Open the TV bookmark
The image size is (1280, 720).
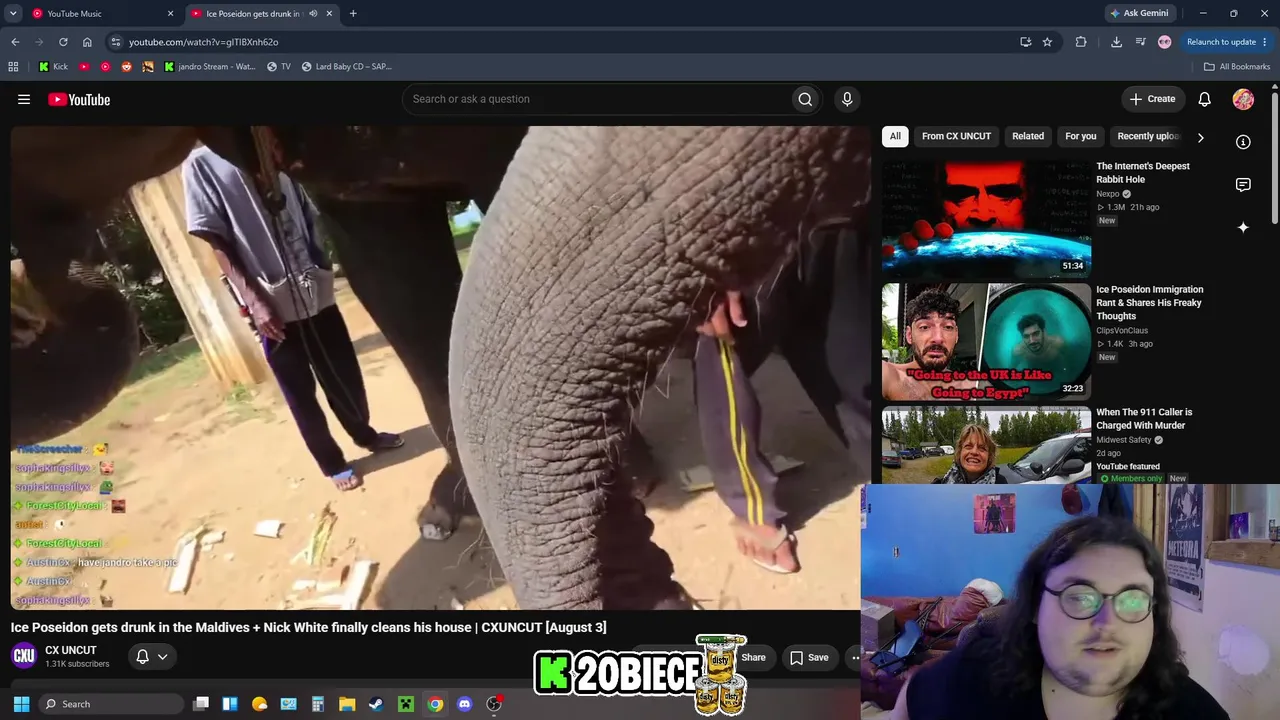click(x=279, y=67)
